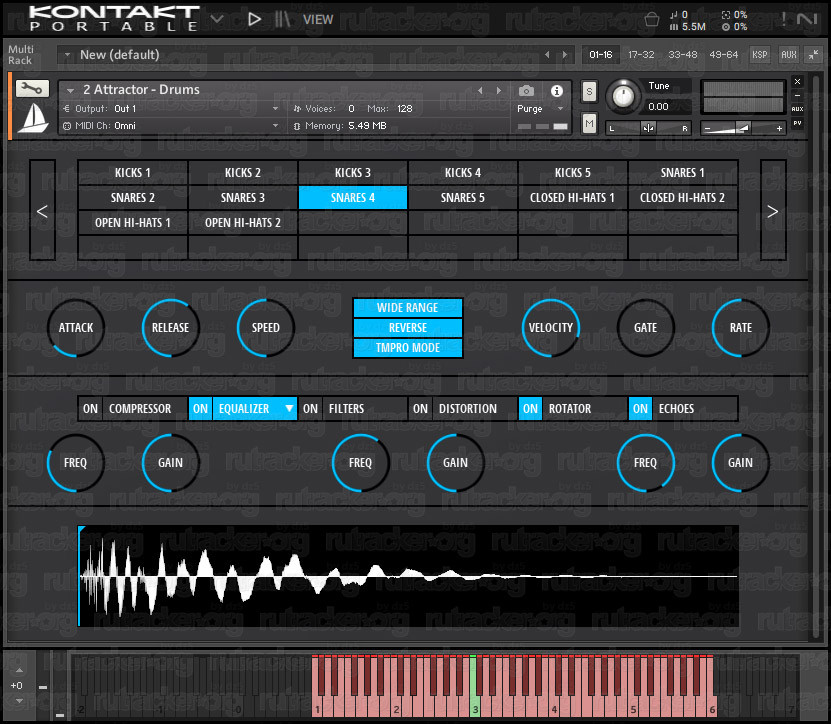Click the ATTACK knob
This screenshot has height=724, width=831.
click(76, 328)
